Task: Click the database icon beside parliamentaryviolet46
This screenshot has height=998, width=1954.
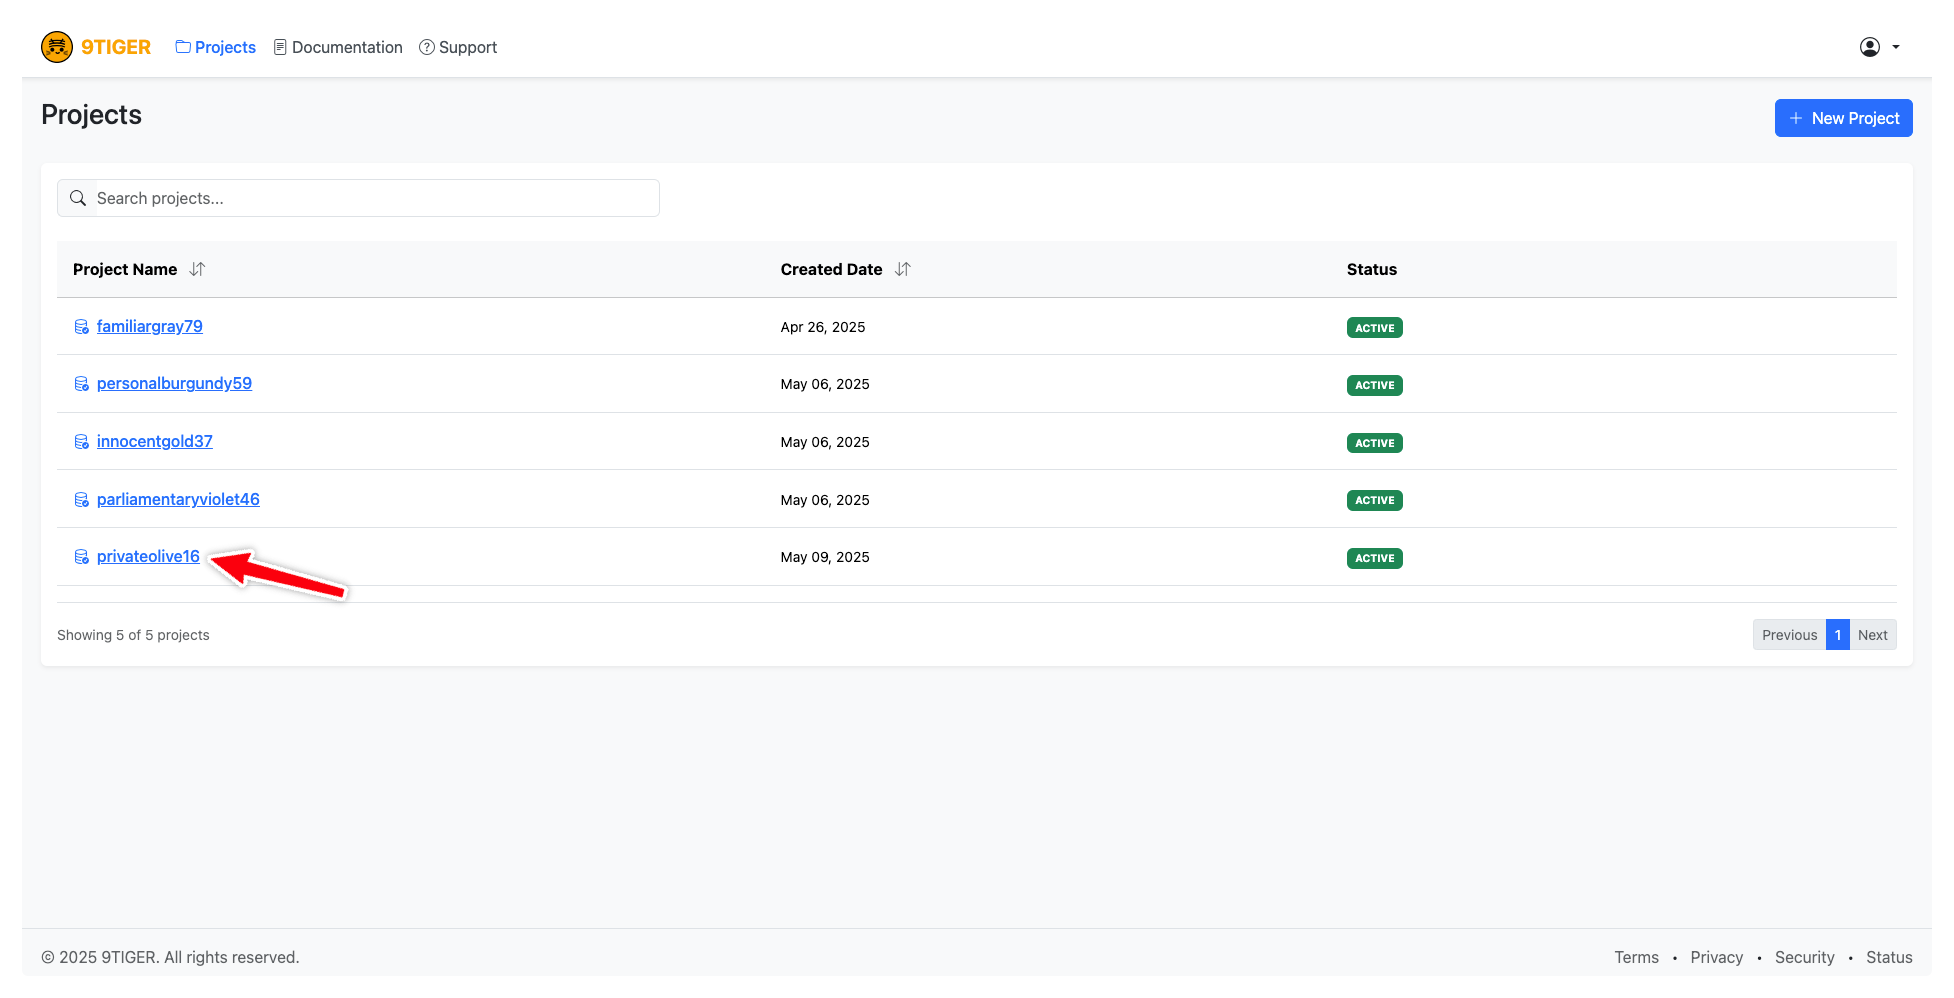Action: 82,500
